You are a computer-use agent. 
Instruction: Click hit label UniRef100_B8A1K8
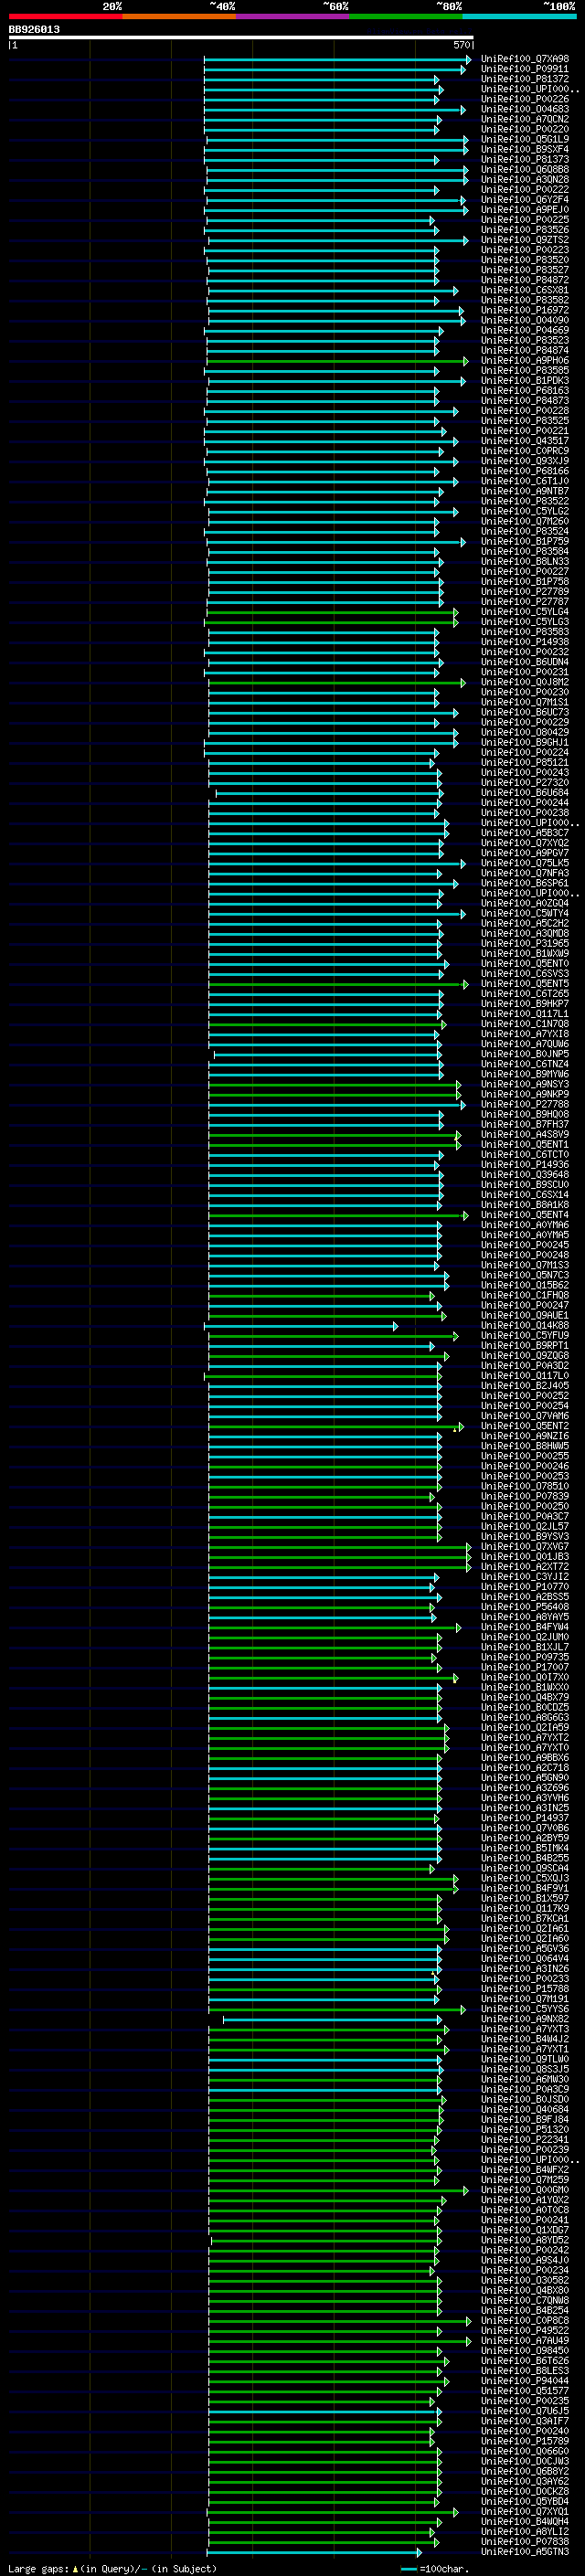525,1205
